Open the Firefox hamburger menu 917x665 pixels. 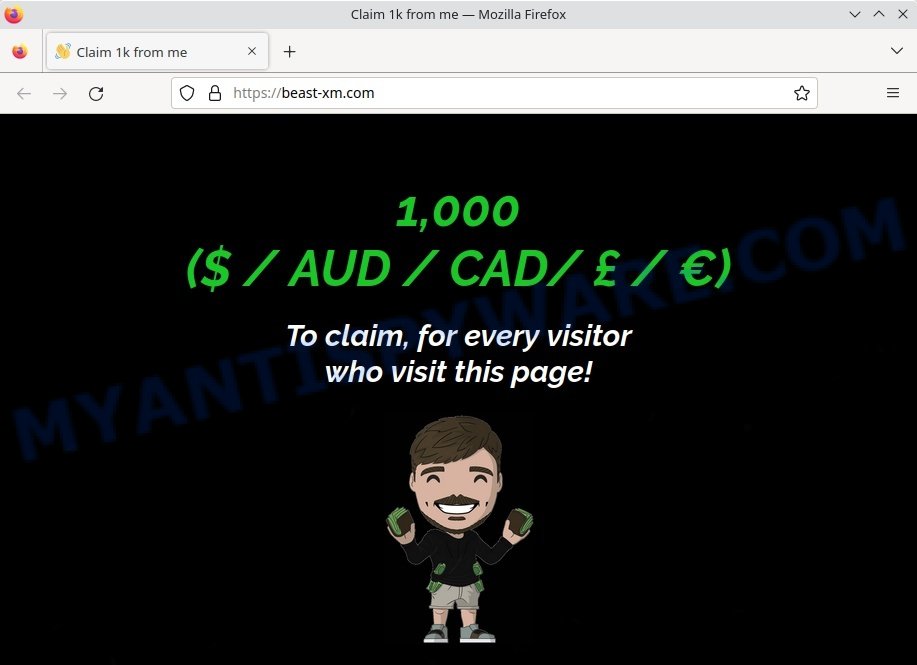point(892,93)
